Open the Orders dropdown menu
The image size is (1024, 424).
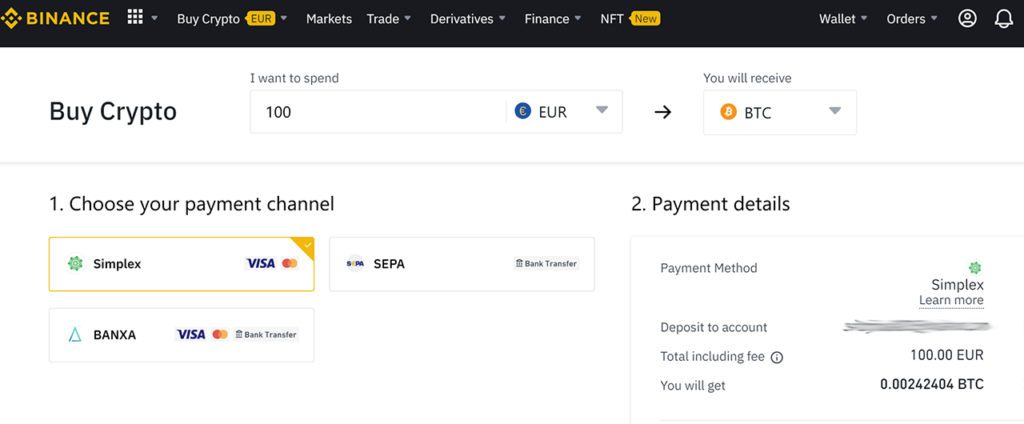click(x=911, y=19)
